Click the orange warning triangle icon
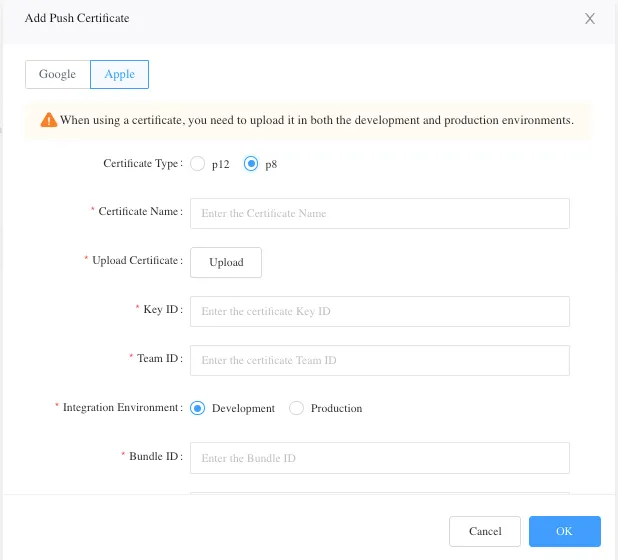 click(x=49, y=120)
